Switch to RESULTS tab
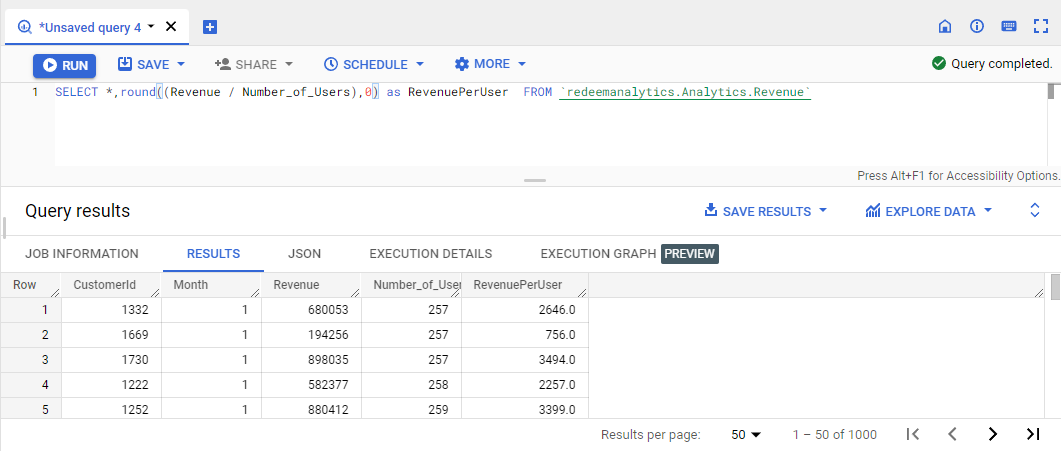Image resolution: width=1061 pixels, height=451 pixels. click(213, 254)
